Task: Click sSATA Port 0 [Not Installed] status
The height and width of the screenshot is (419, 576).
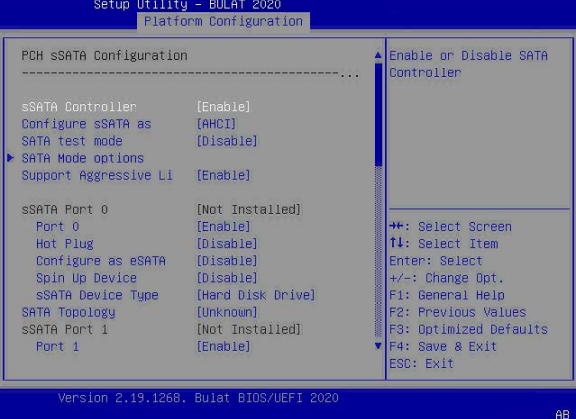Action: tap(249, 210)
